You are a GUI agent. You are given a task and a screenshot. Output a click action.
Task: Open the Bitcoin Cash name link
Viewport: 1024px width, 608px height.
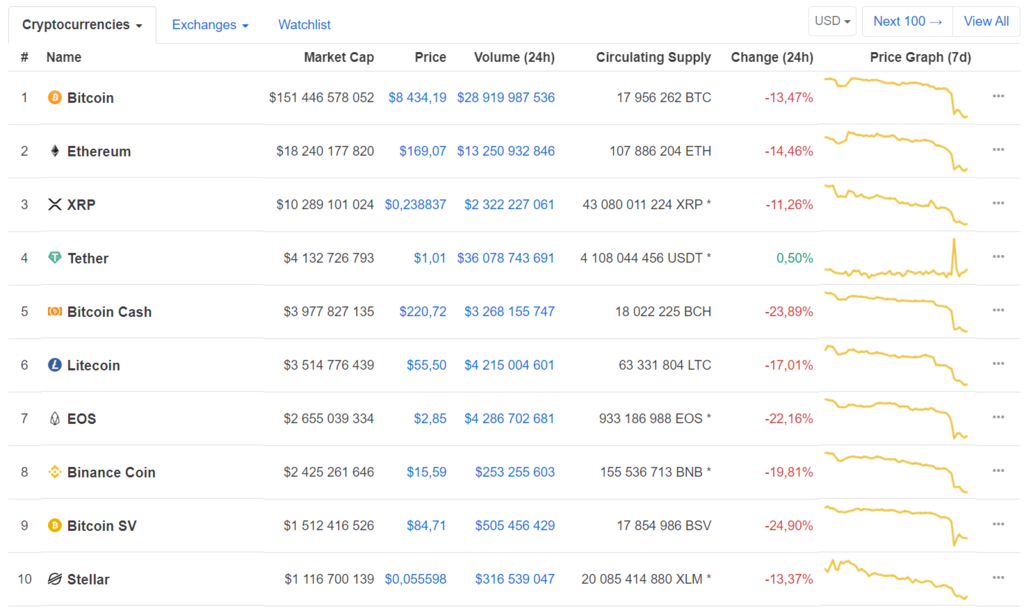pyautogui.click(x=109, y=312)
